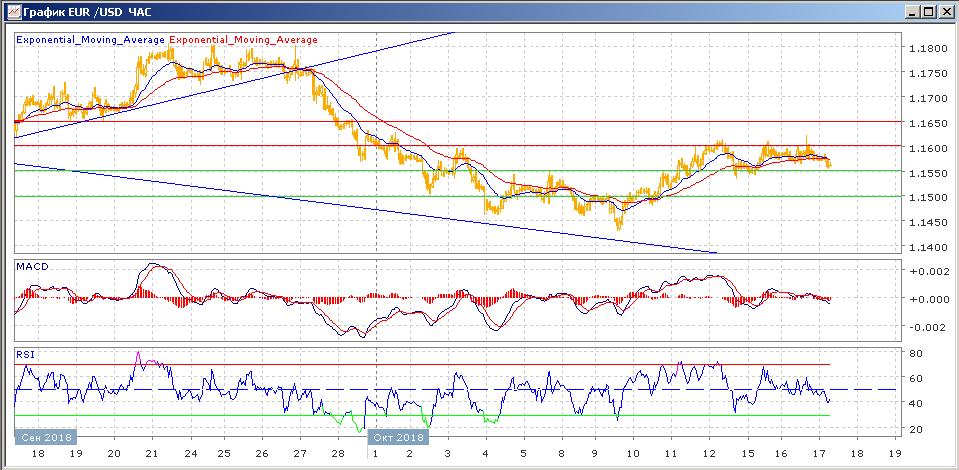
Task: Click MACD scale value -0.002
Action: (929, 327)
